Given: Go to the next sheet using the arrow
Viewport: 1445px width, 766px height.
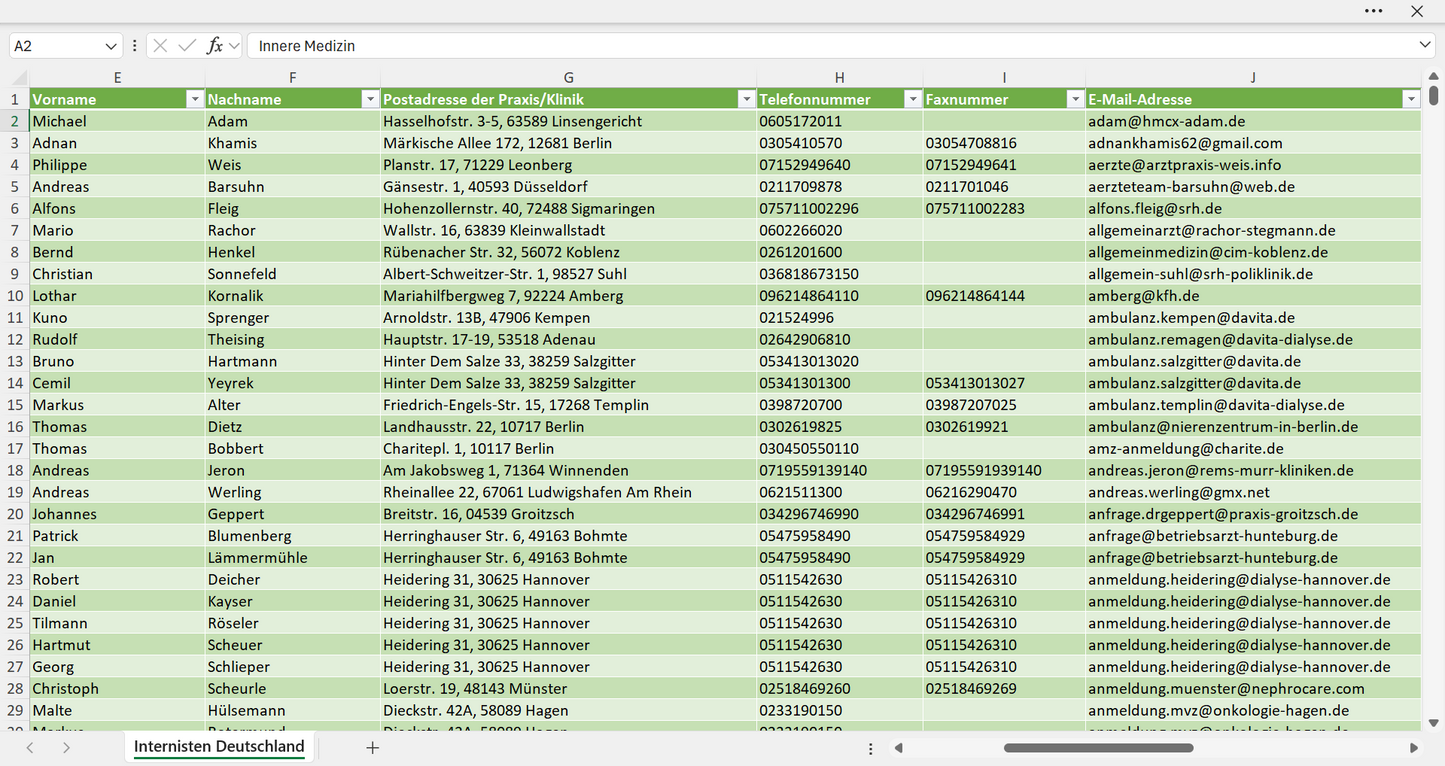Looking at the screenshot, I should click(x=66, y=748).
